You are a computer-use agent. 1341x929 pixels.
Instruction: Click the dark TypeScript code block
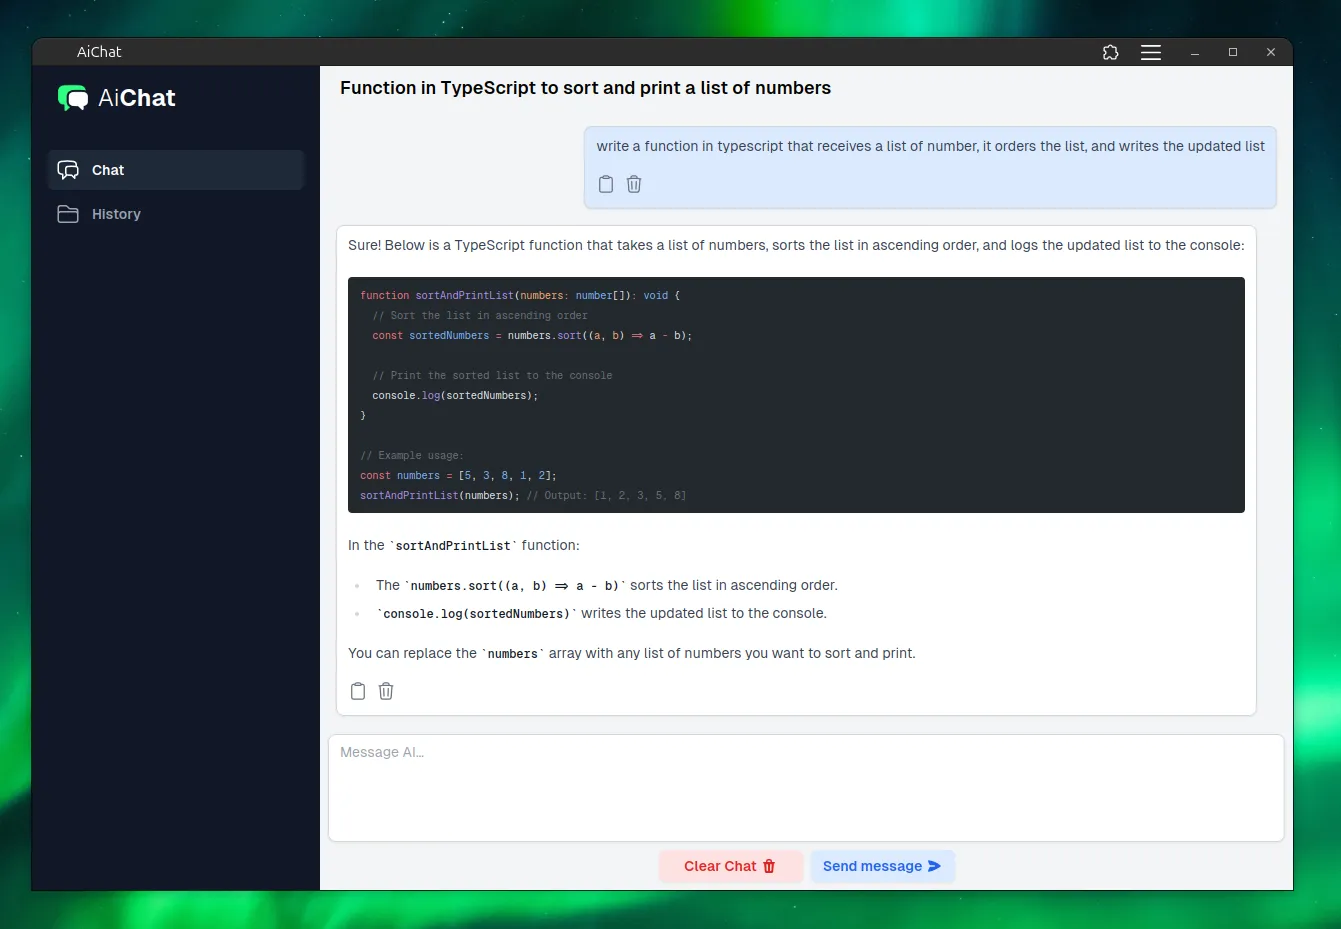click(x=796, y=394)
